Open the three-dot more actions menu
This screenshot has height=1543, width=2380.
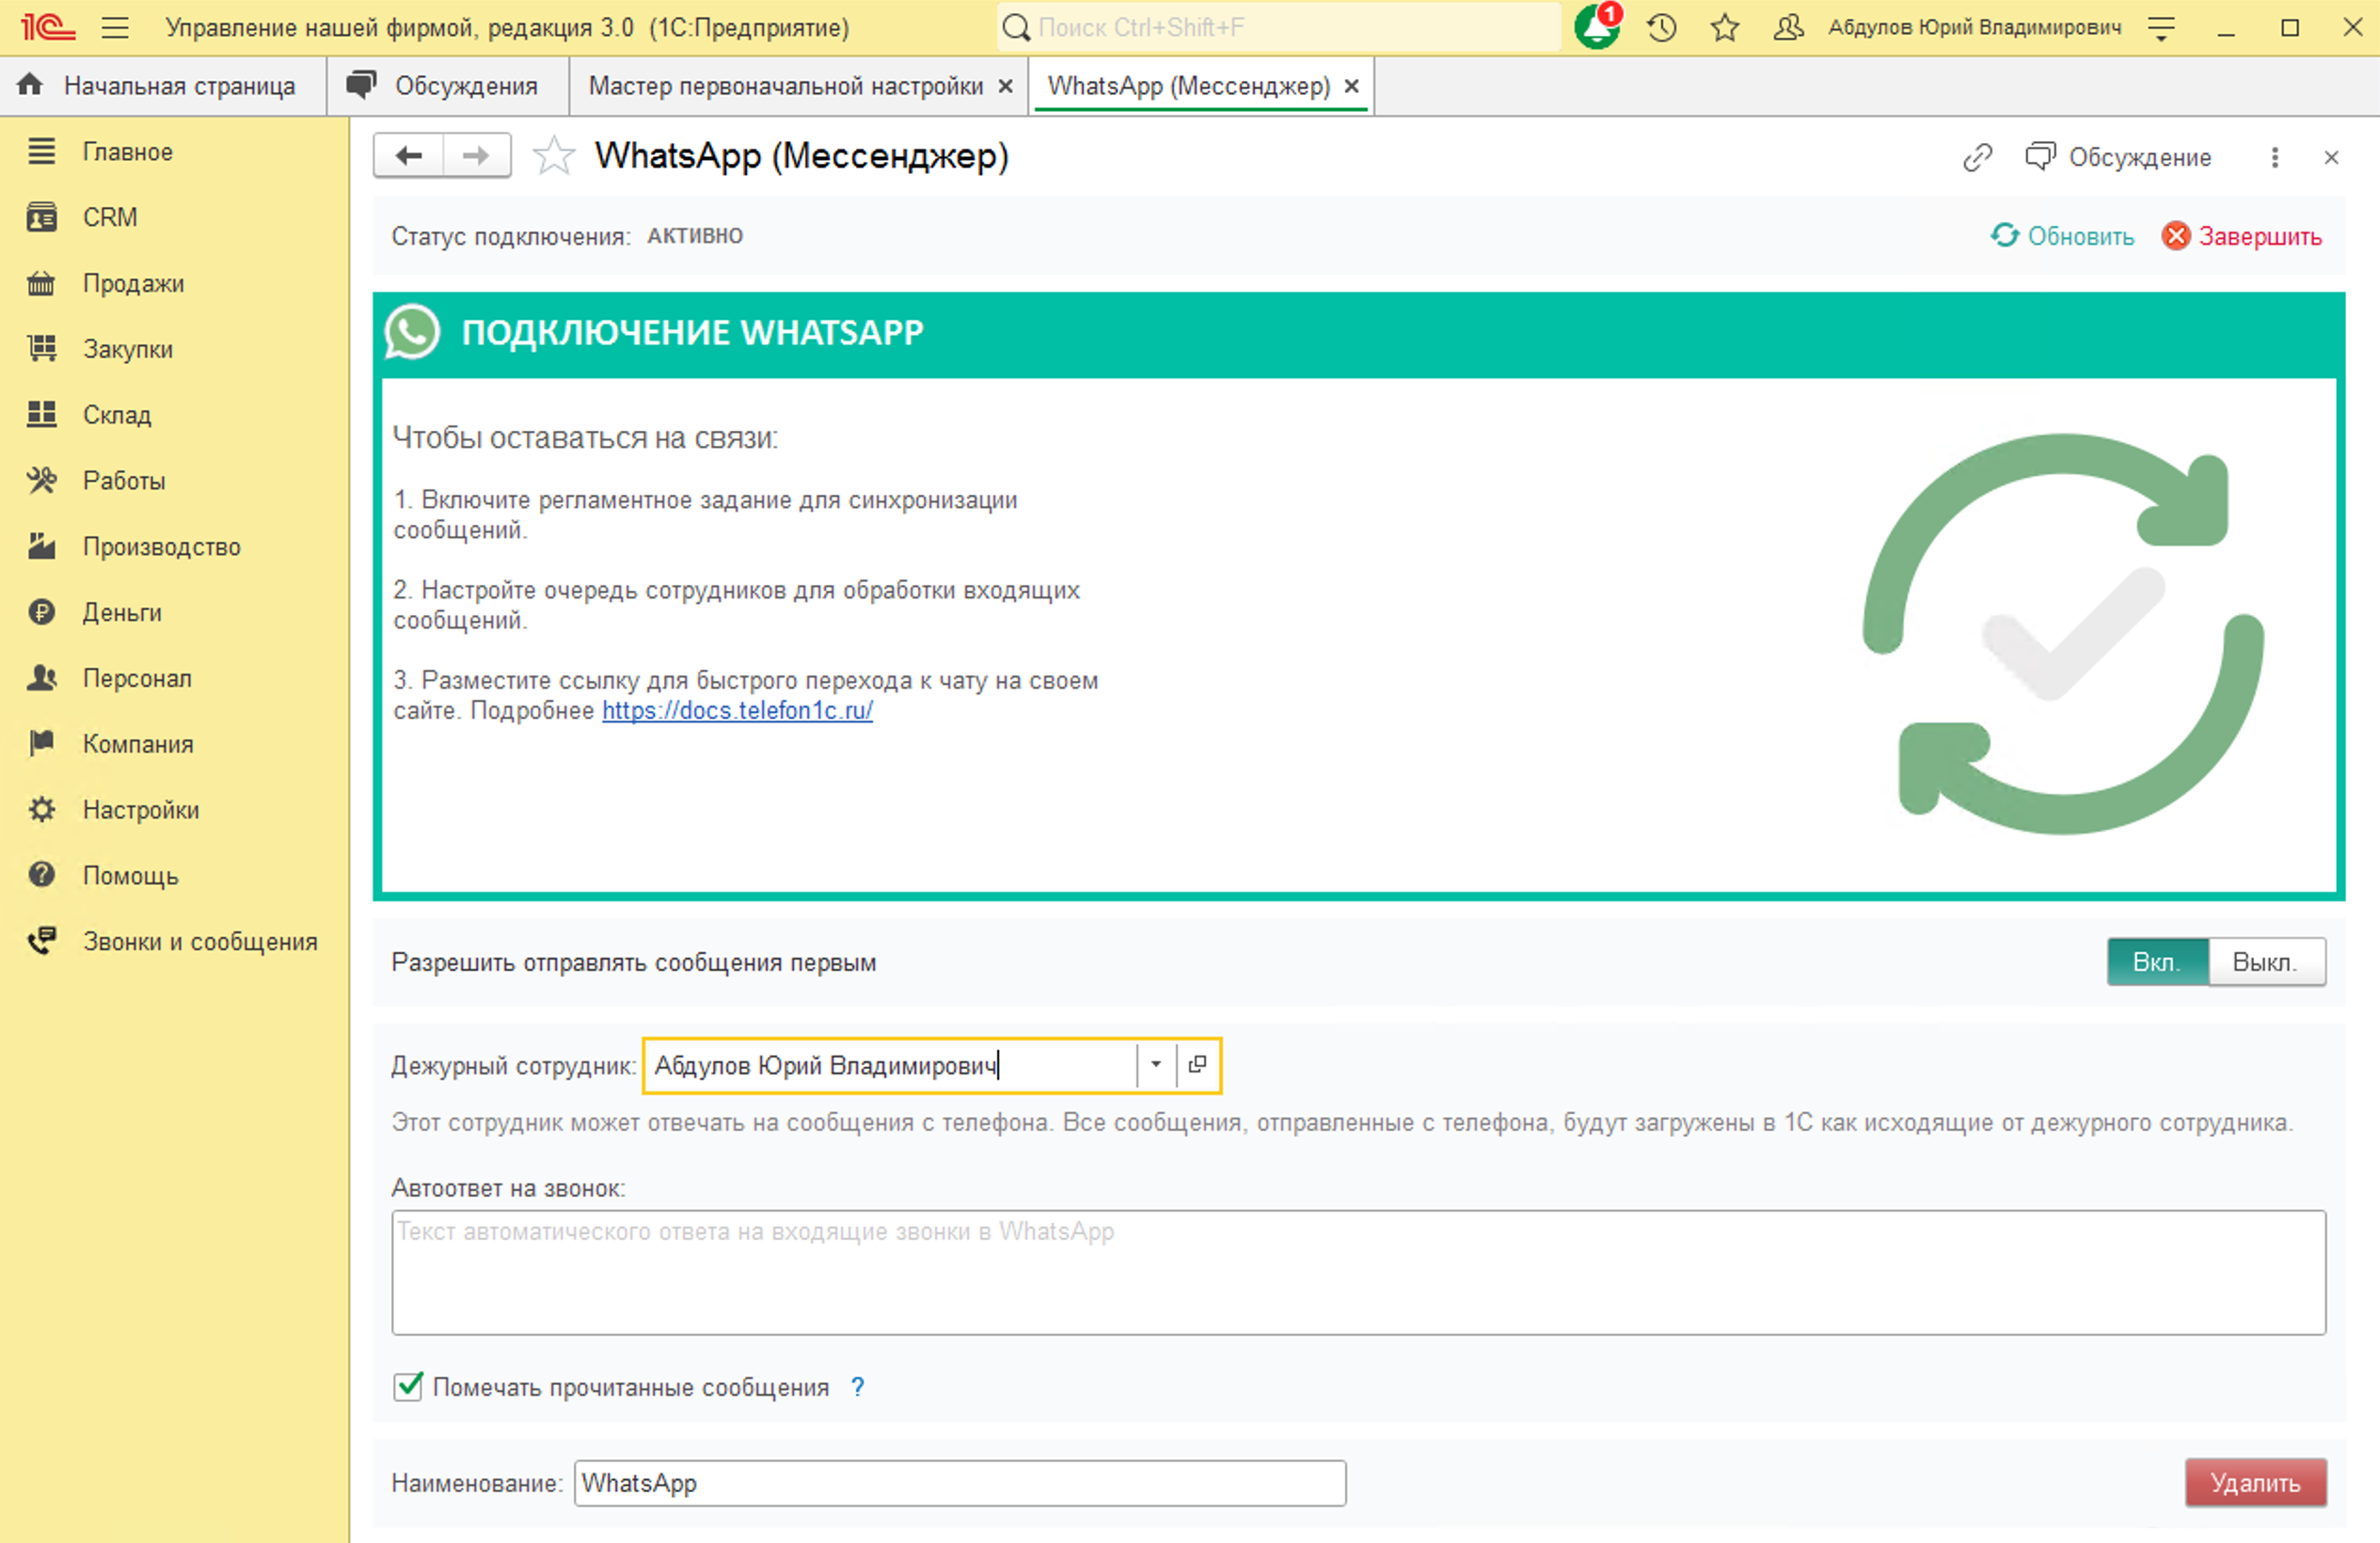click(x=2274, y=157)
